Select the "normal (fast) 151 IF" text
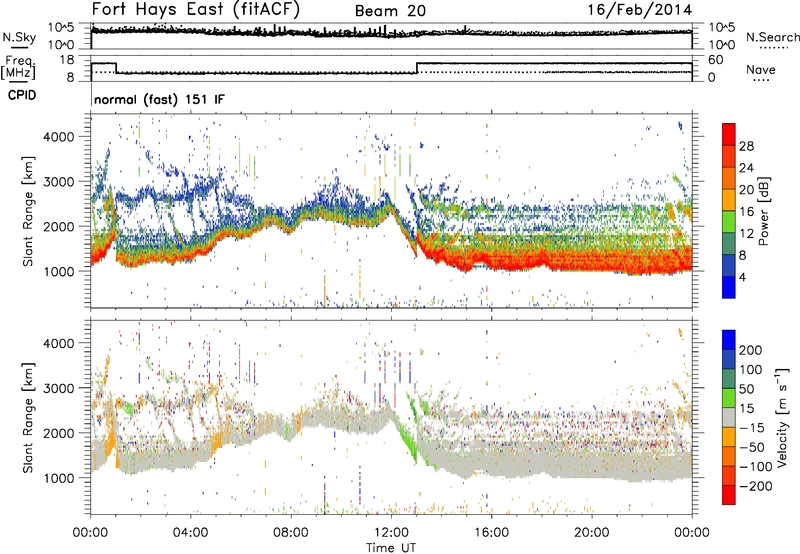 (x=159, y=100)
